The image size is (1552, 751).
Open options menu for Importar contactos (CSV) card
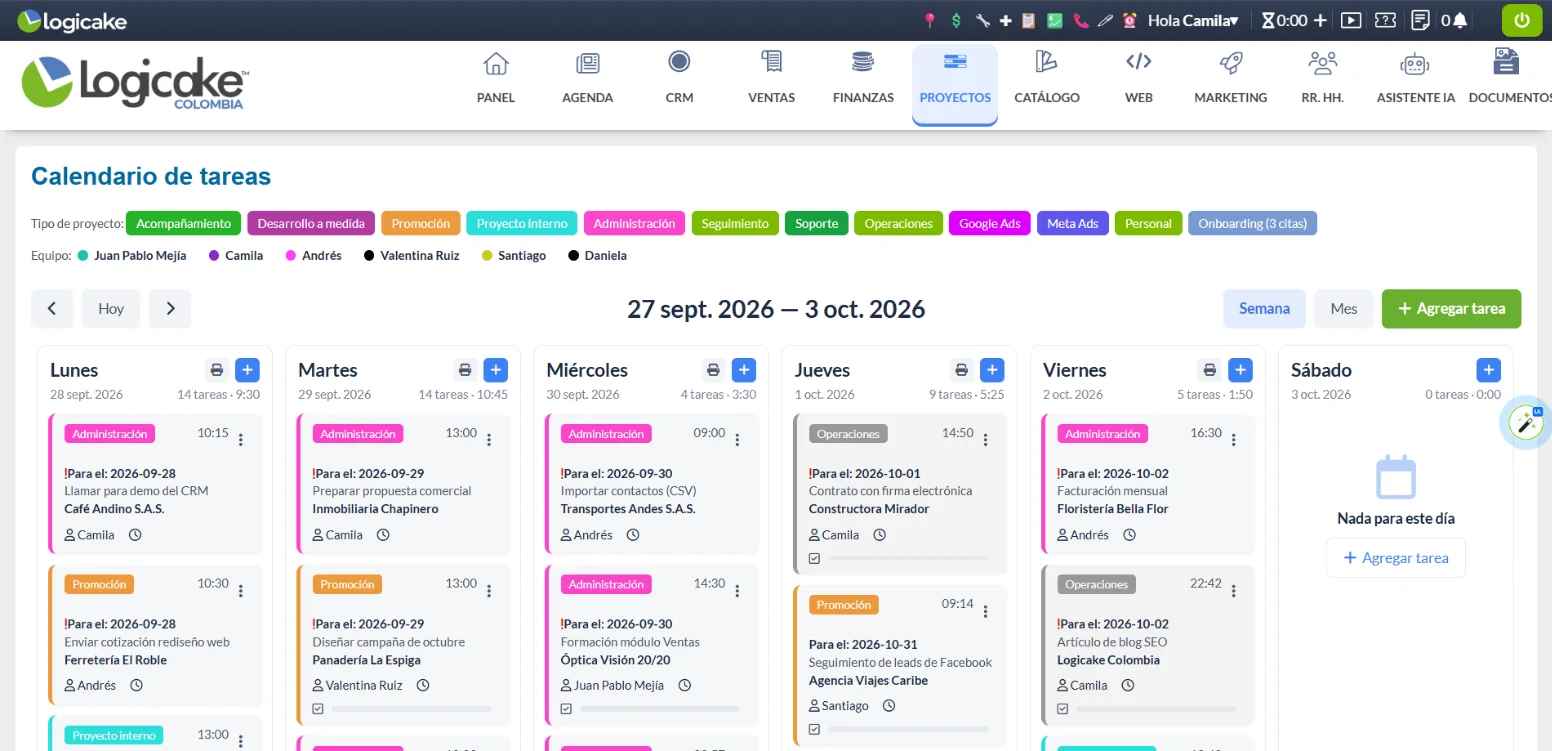[737, 439]
